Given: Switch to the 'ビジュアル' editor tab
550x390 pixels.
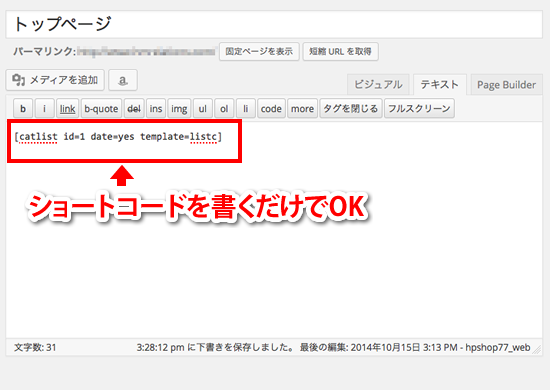Looking at the screenshot, I should 378,85.
